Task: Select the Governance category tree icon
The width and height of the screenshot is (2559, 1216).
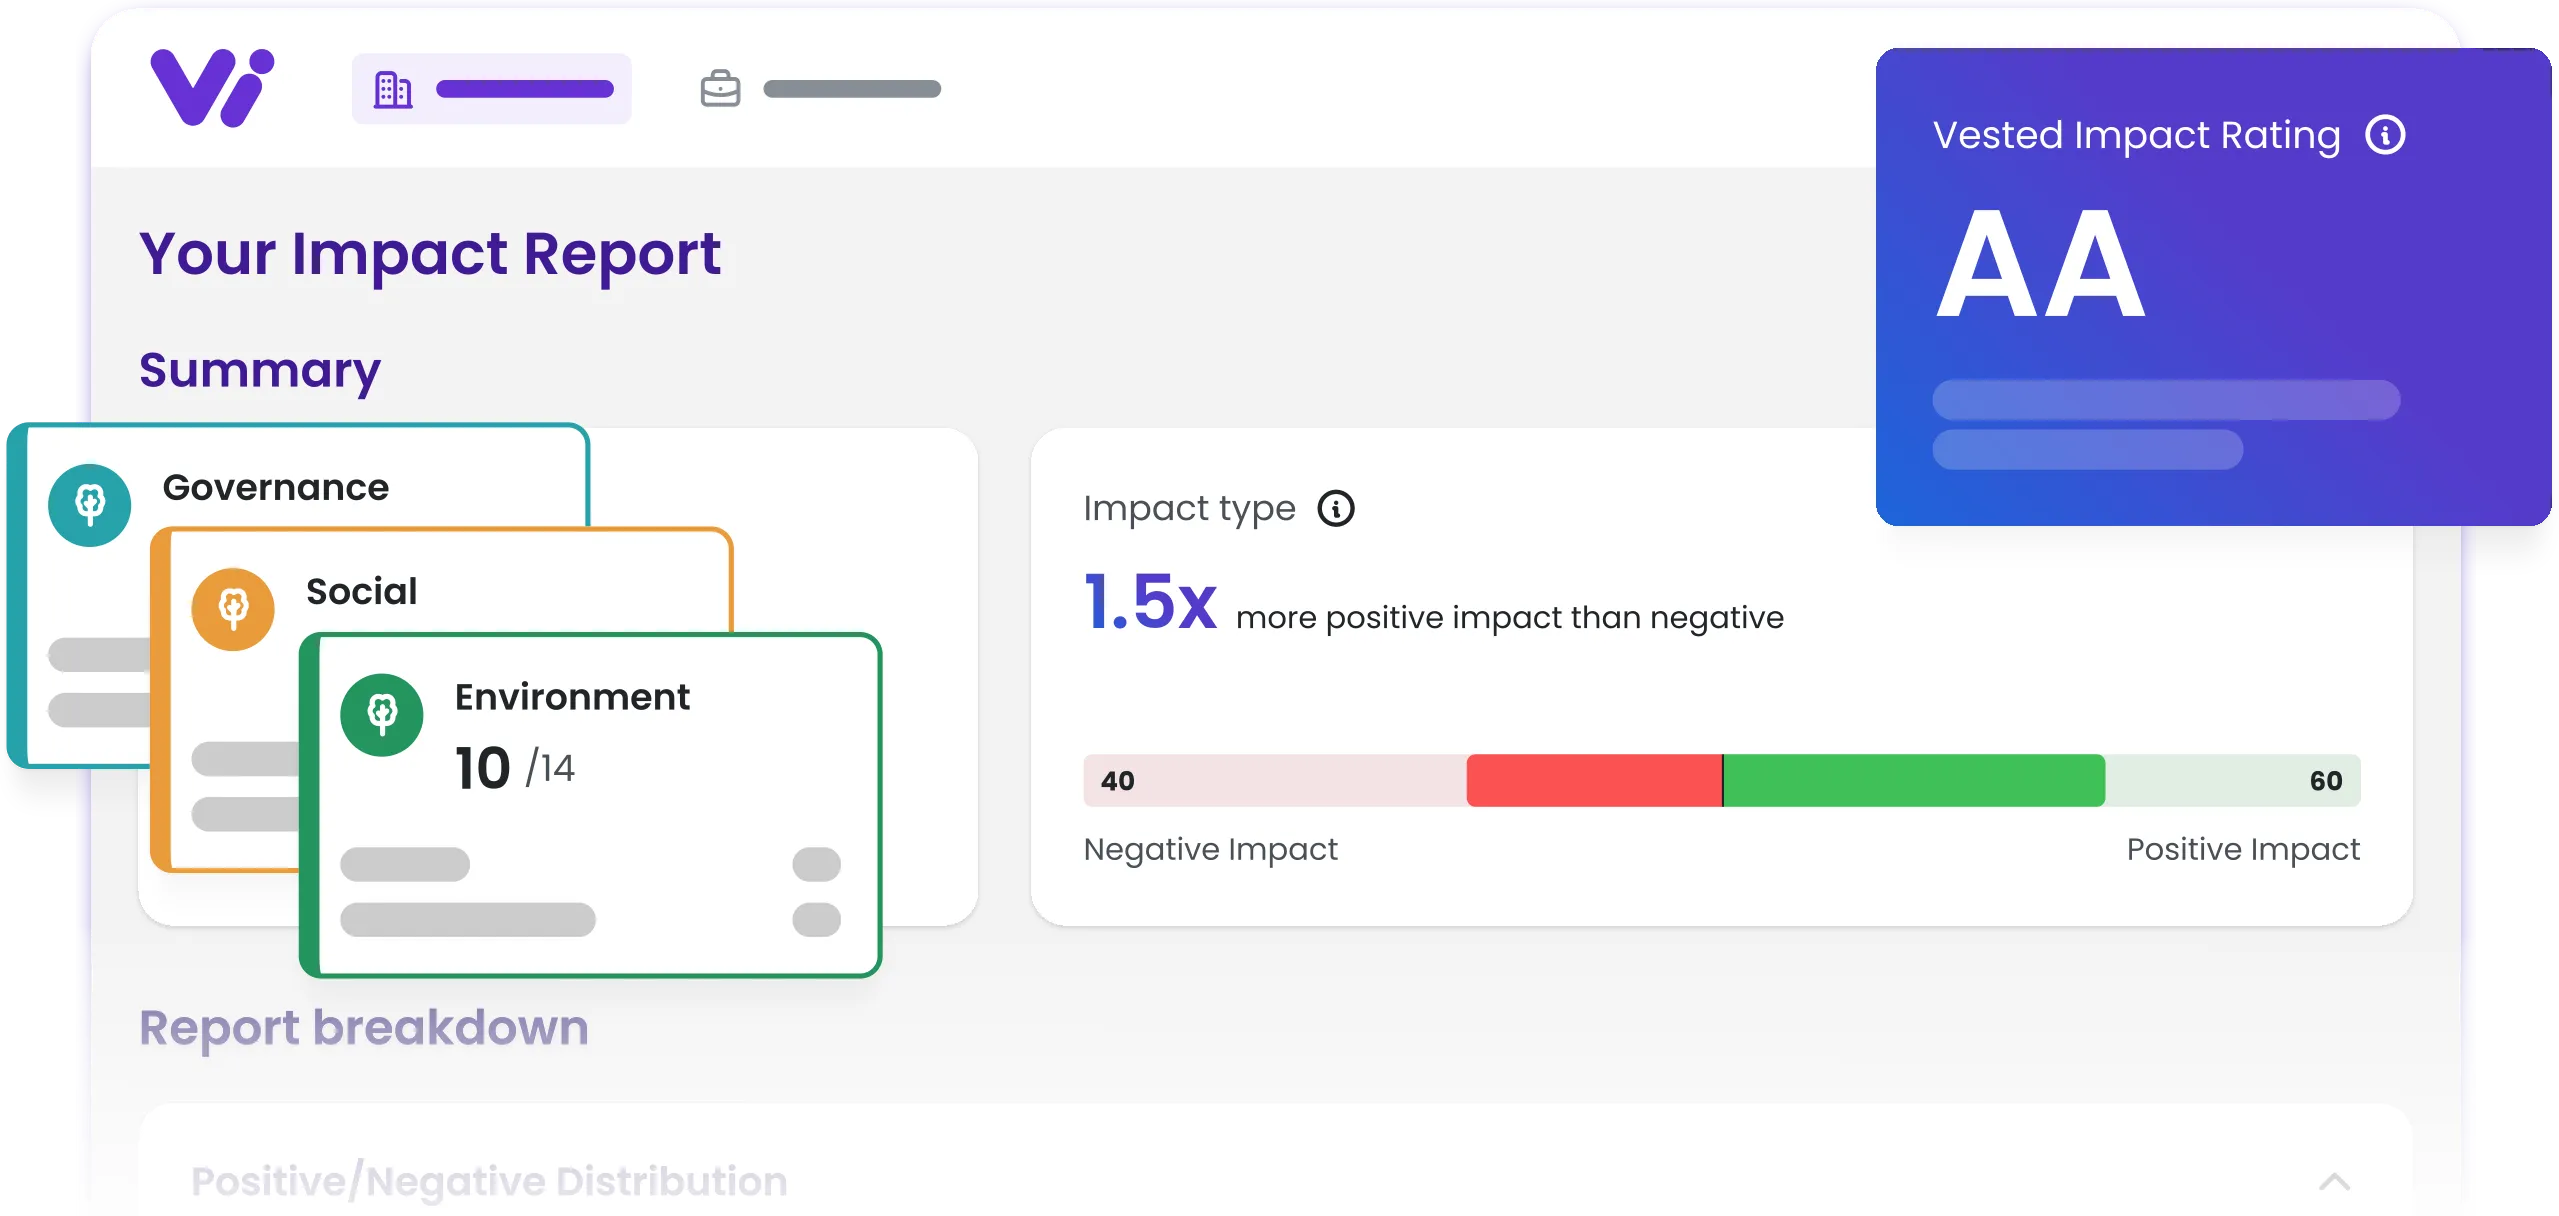Action: click(89, 505)
